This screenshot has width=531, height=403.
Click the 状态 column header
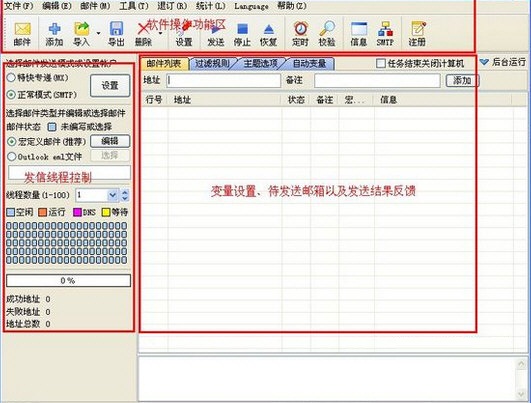pos(296,100)
